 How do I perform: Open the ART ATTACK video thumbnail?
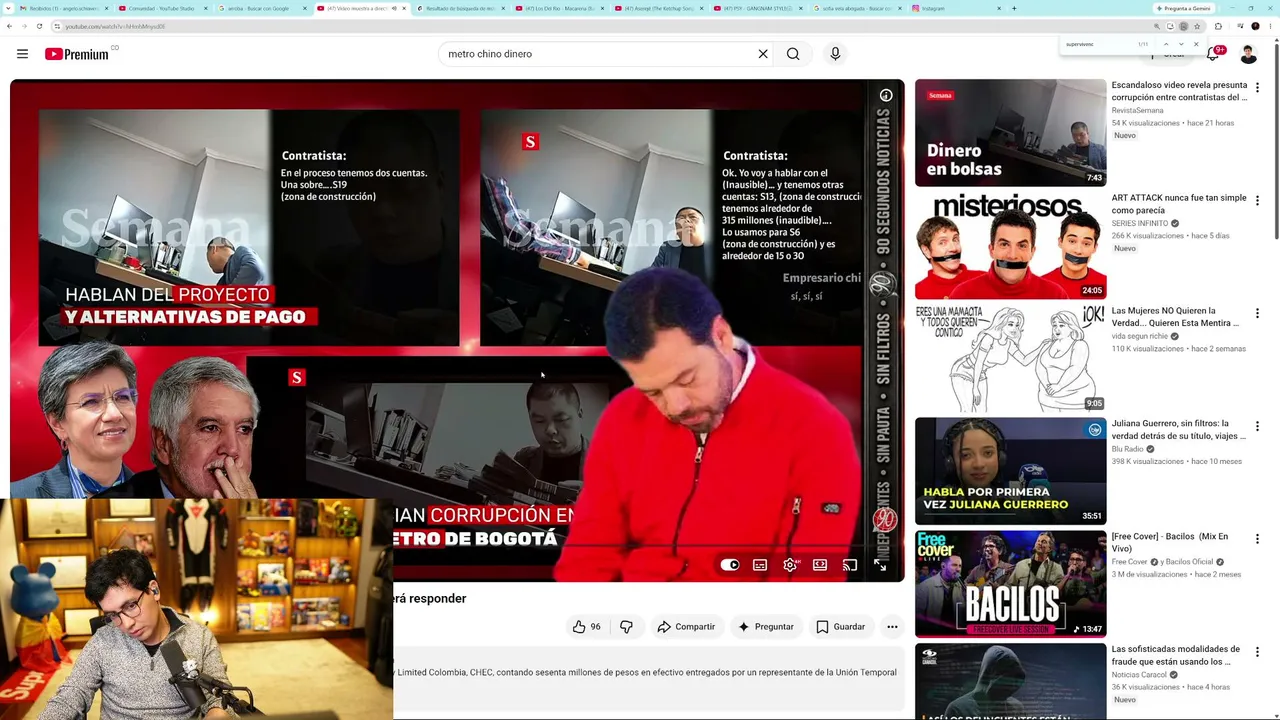pos(1010,246)
